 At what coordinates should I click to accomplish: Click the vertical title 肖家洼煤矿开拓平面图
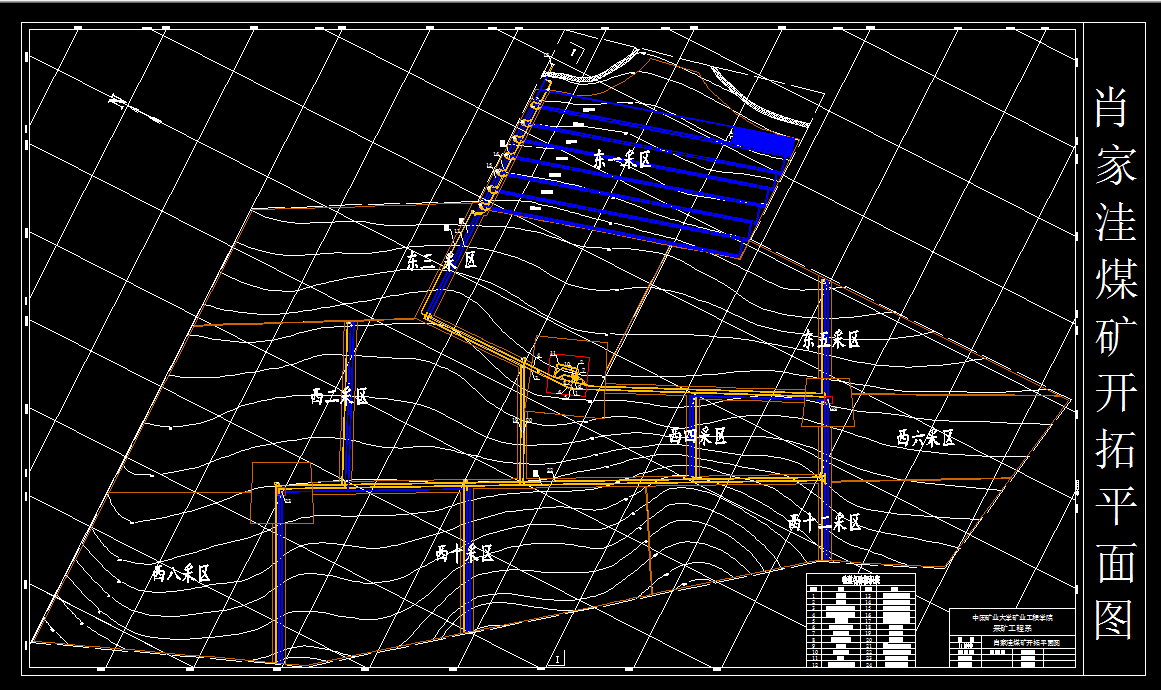[x=1115, y=363]
